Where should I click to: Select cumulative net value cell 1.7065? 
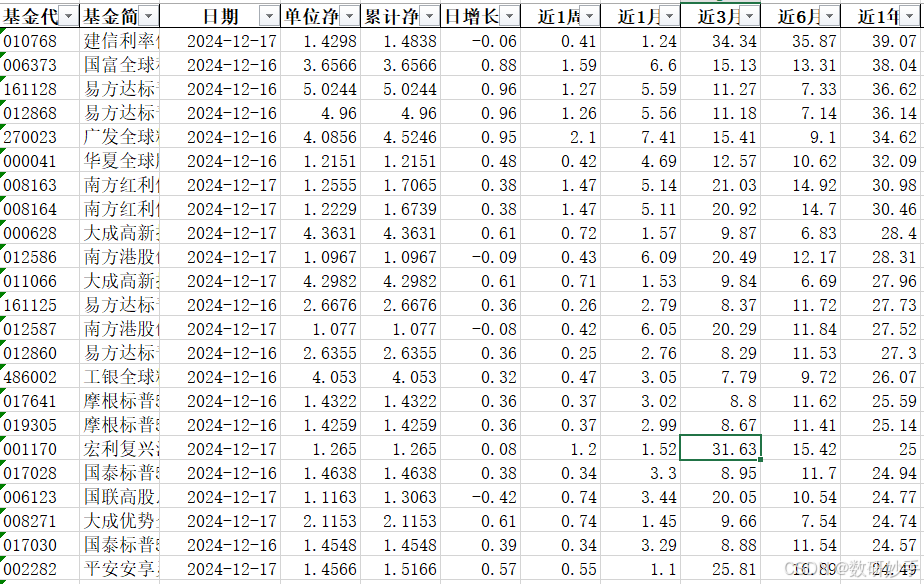point(400,185)
